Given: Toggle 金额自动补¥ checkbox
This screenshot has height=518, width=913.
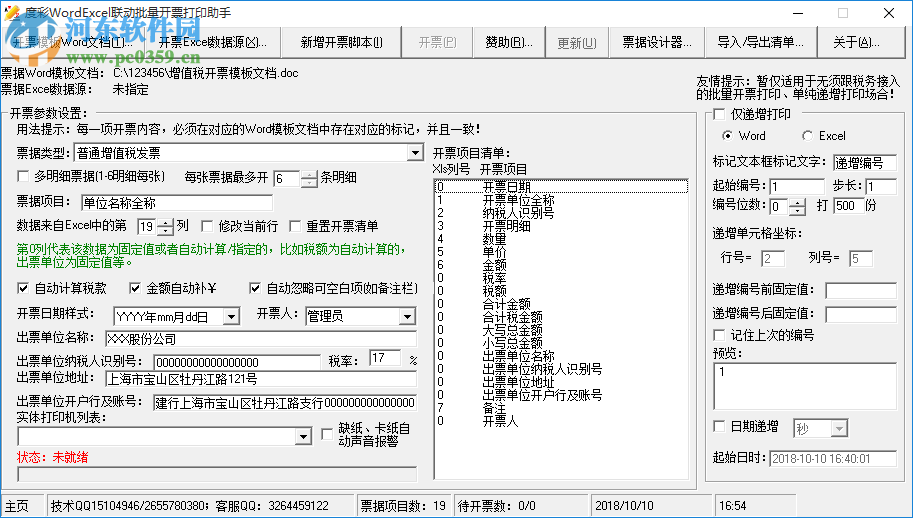Looking at the screenshot, I should click(135, 288).
